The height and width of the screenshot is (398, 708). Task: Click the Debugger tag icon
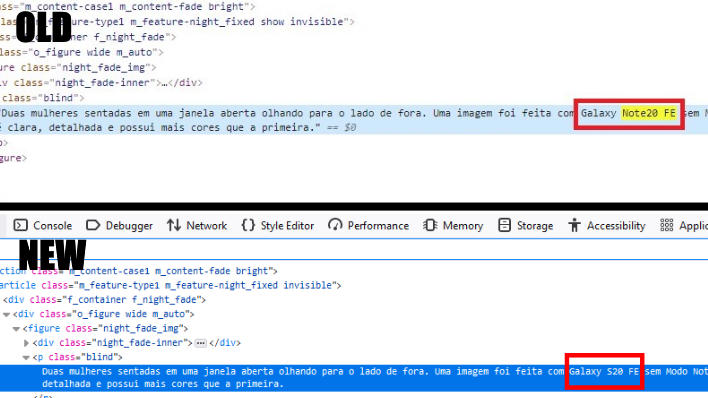[93, 225]
